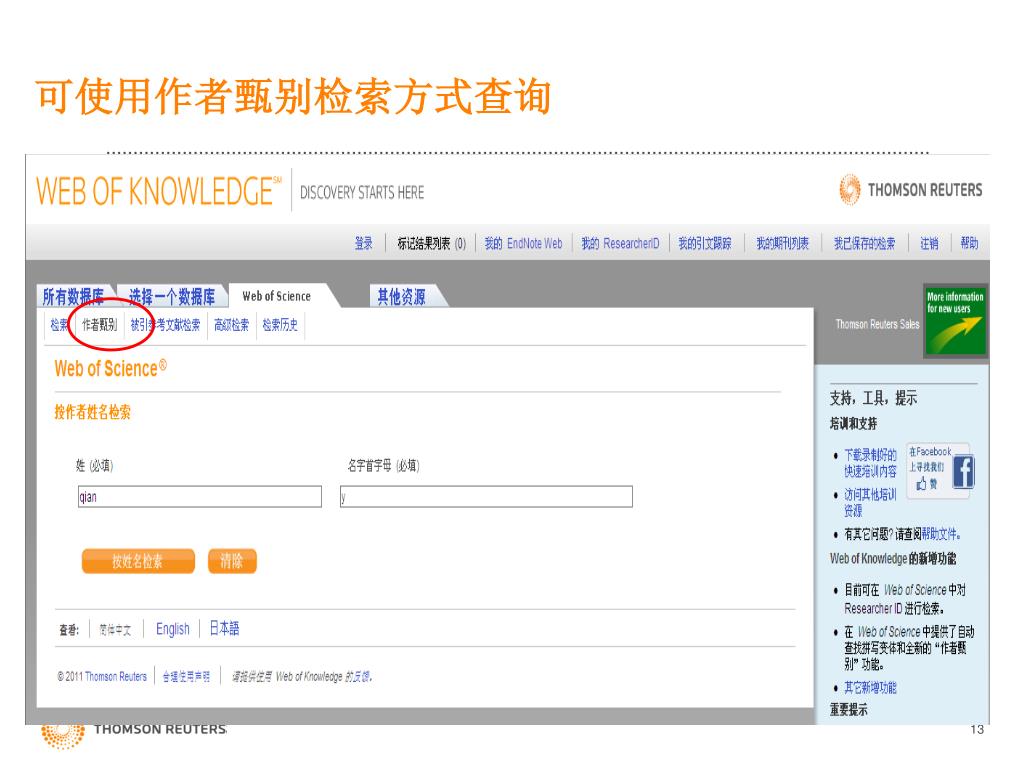Open the 作者甄别 author finder sub-tab
Viewport: 1024px width, 768px height.
(99, 325)
